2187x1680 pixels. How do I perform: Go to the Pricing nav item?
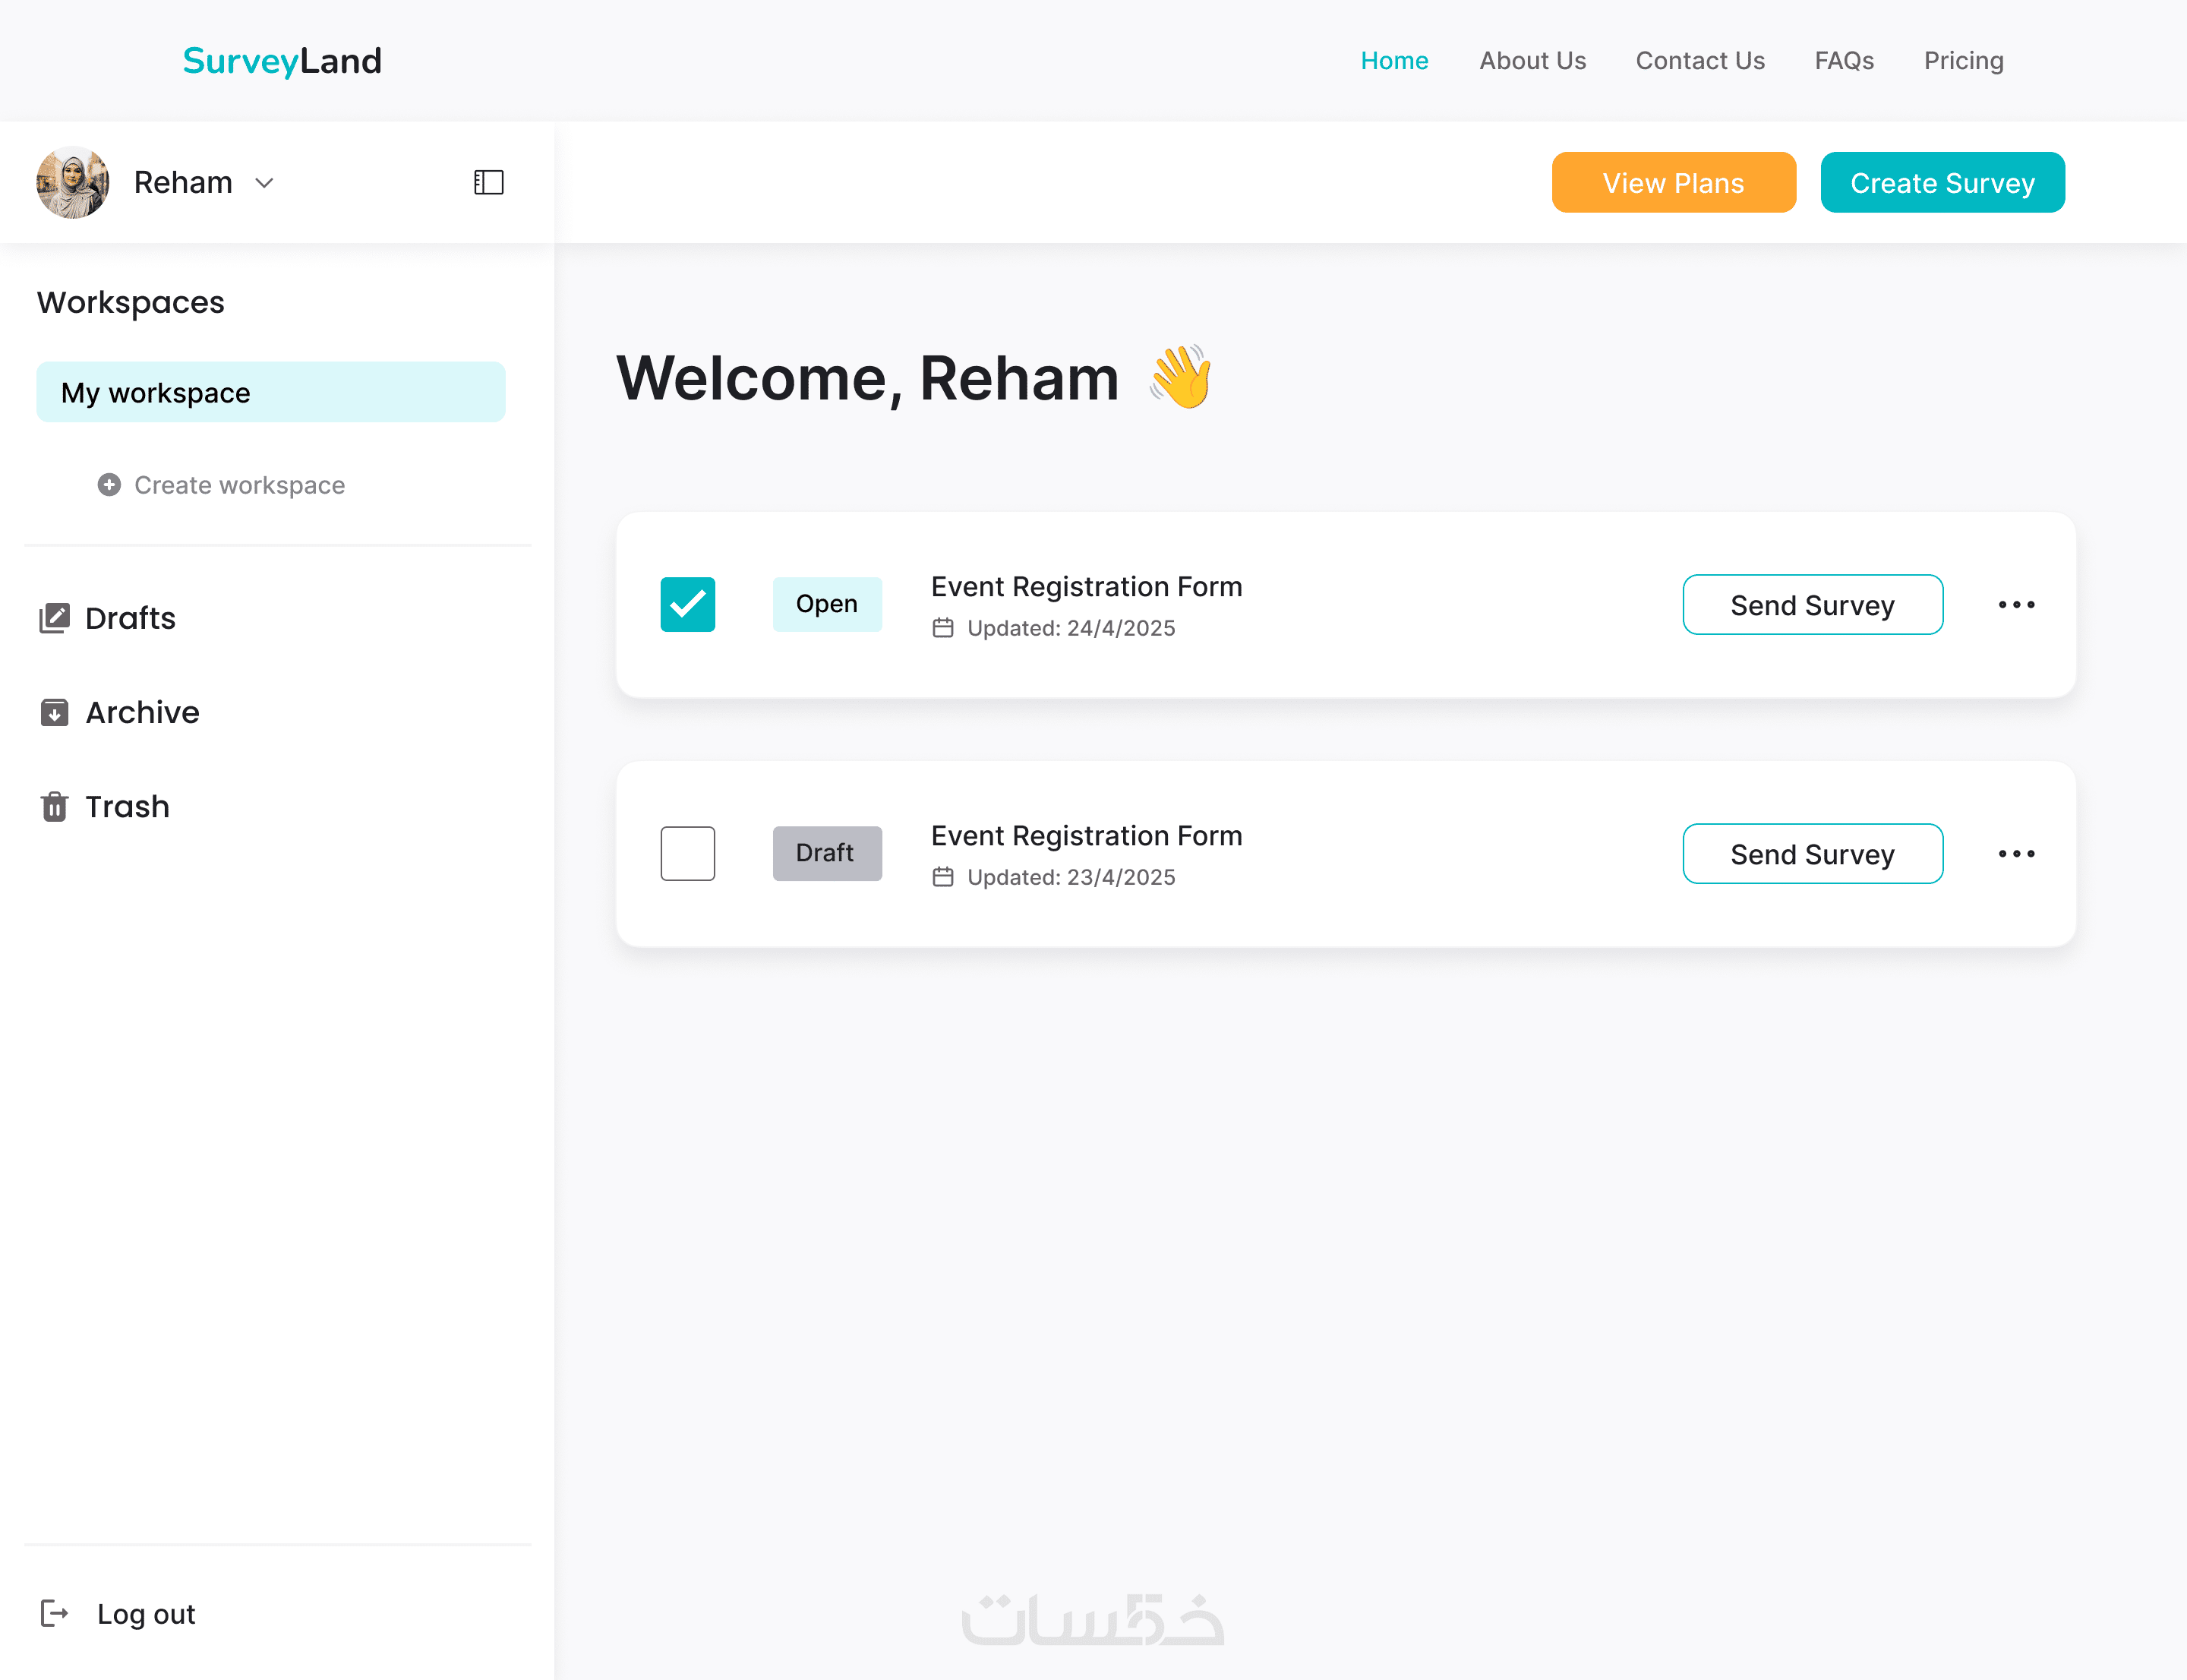point(1963,61)
